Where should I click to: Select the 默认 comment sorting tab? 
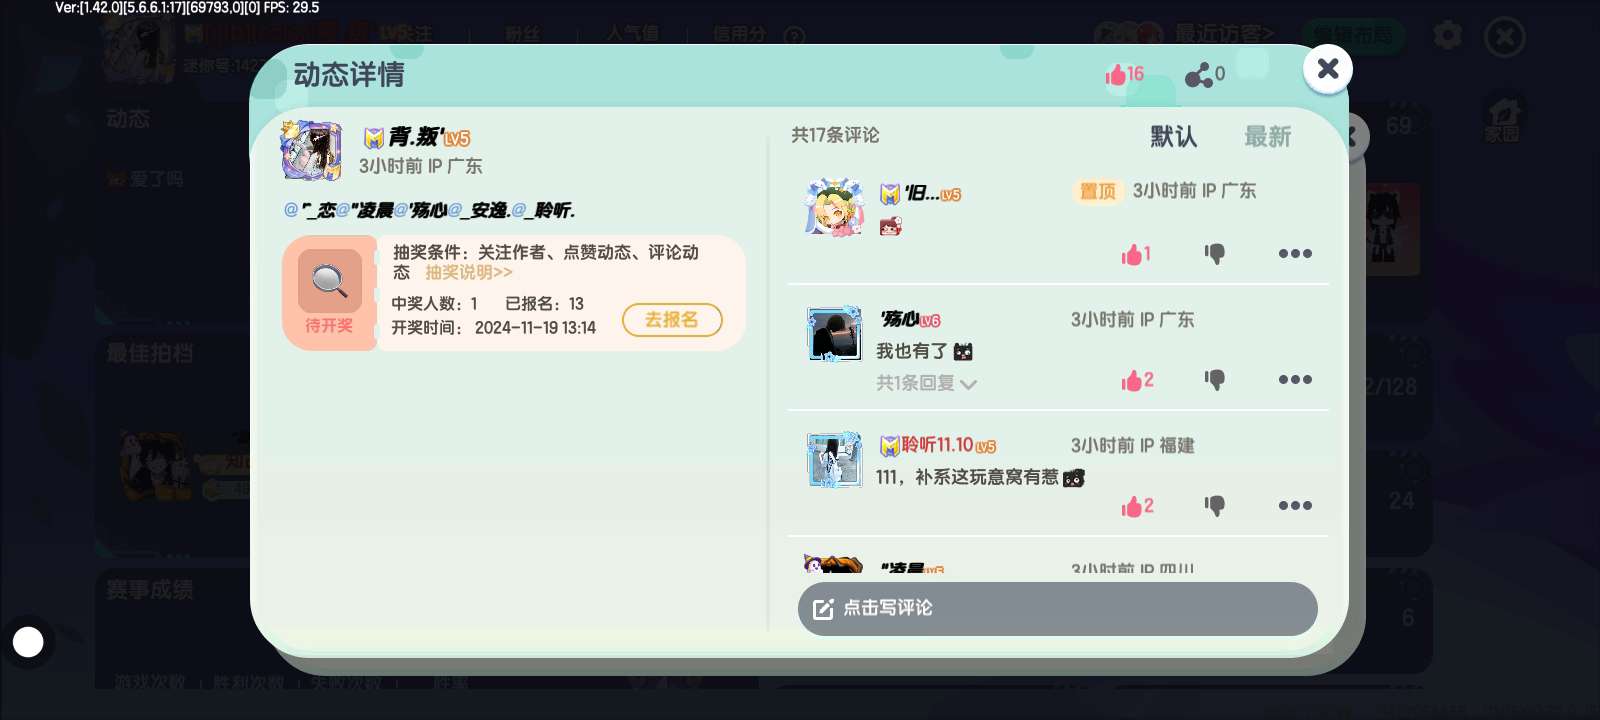point(1173,137)
